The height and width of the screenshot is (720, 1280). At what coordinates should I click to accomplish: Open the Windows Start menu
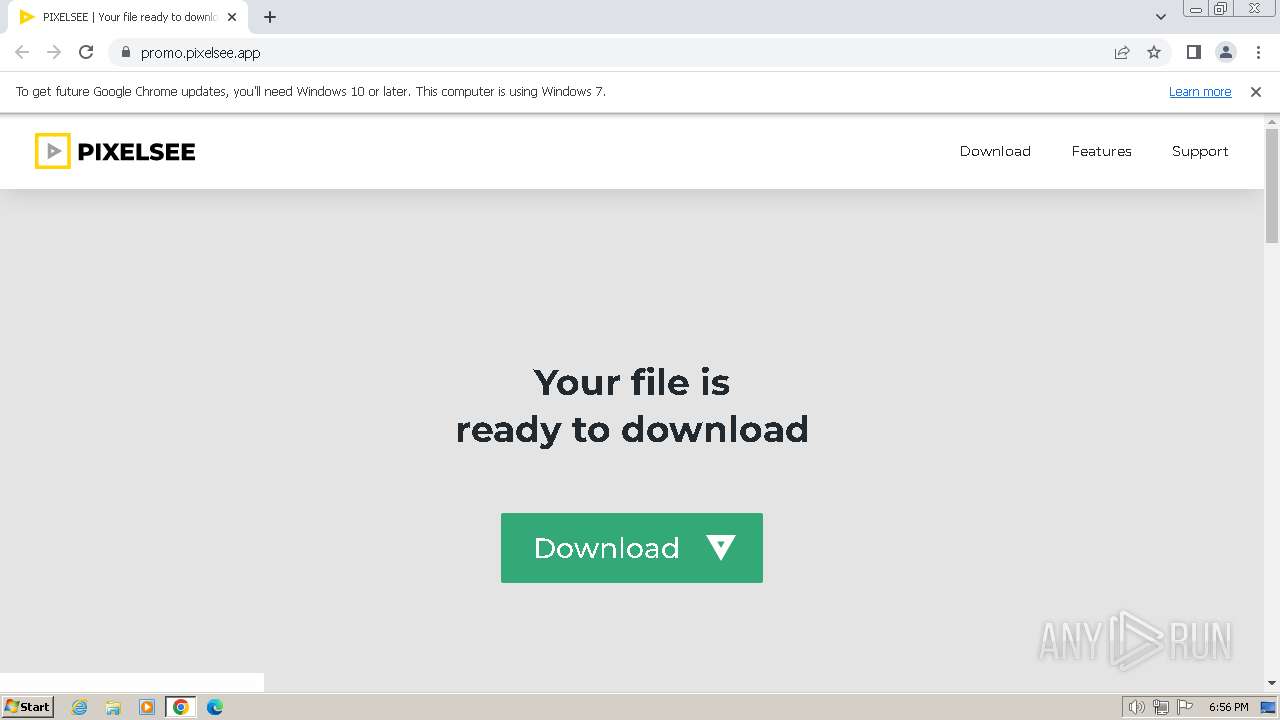(x=28, y=707)
